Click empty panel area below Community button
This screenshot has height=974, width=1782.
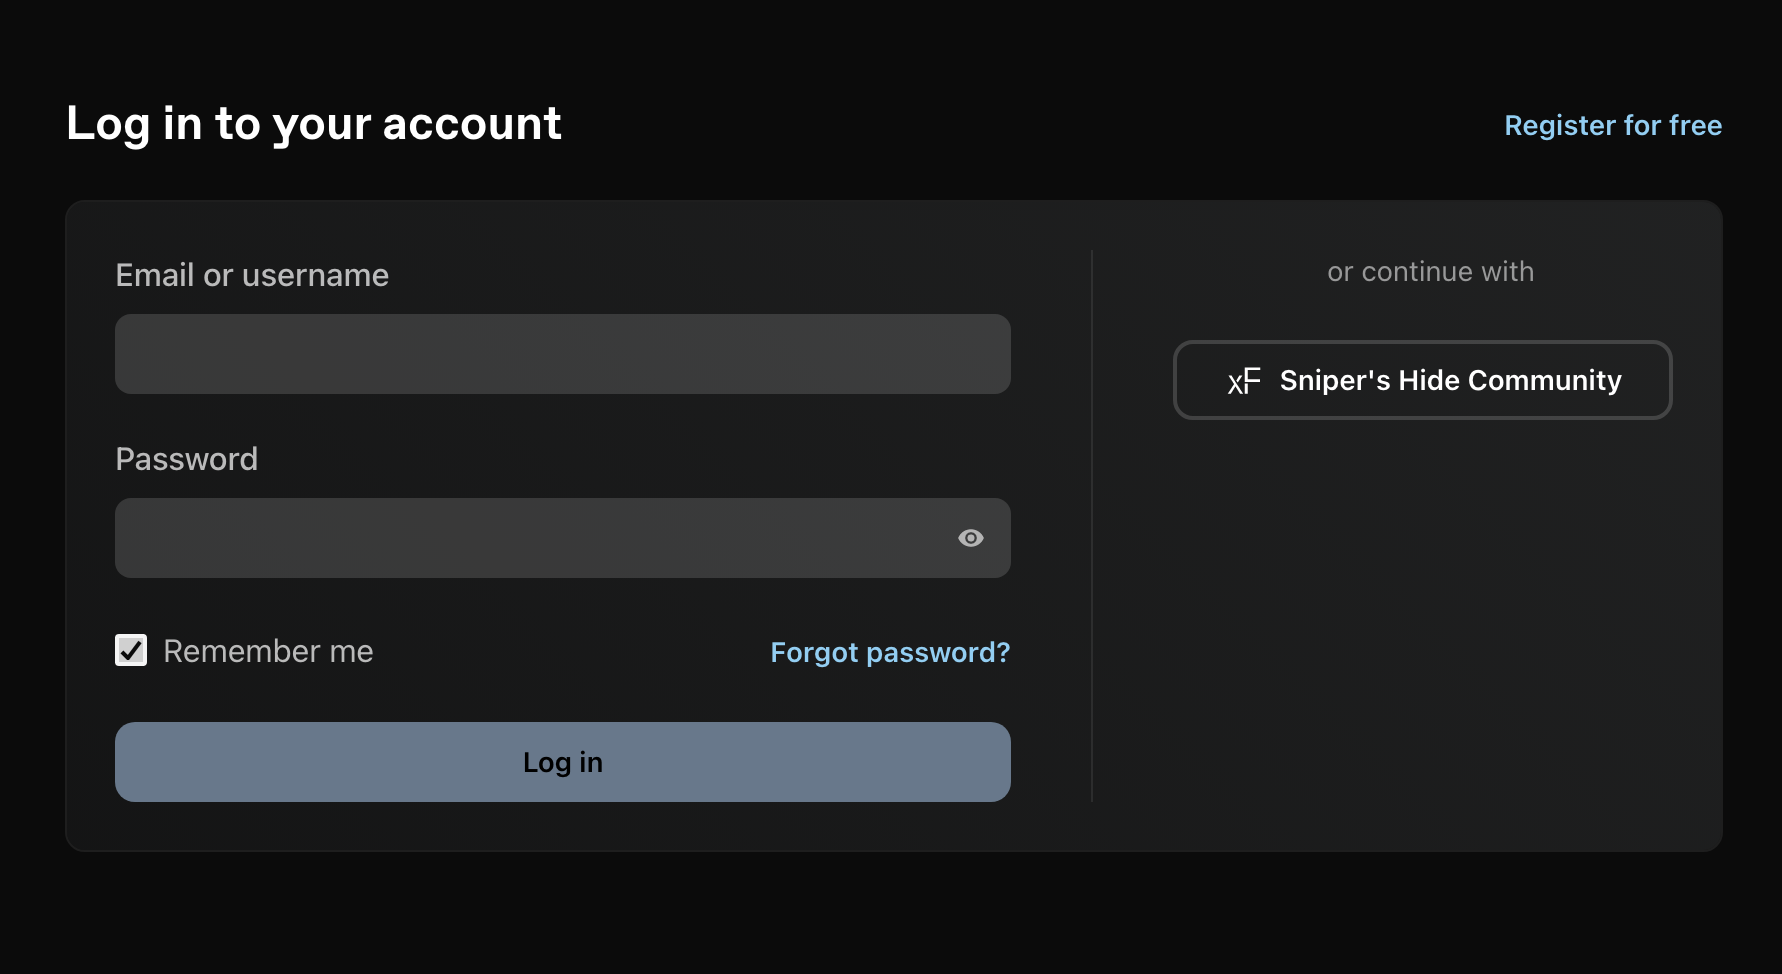(1422, 620)
